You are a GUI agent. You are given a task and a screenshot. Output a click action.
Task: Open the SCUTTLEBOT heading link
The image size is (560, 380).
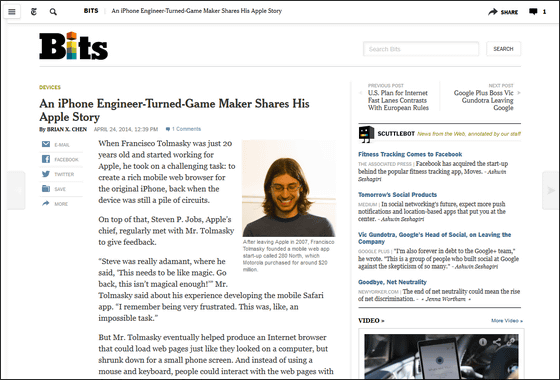point(396,134)
